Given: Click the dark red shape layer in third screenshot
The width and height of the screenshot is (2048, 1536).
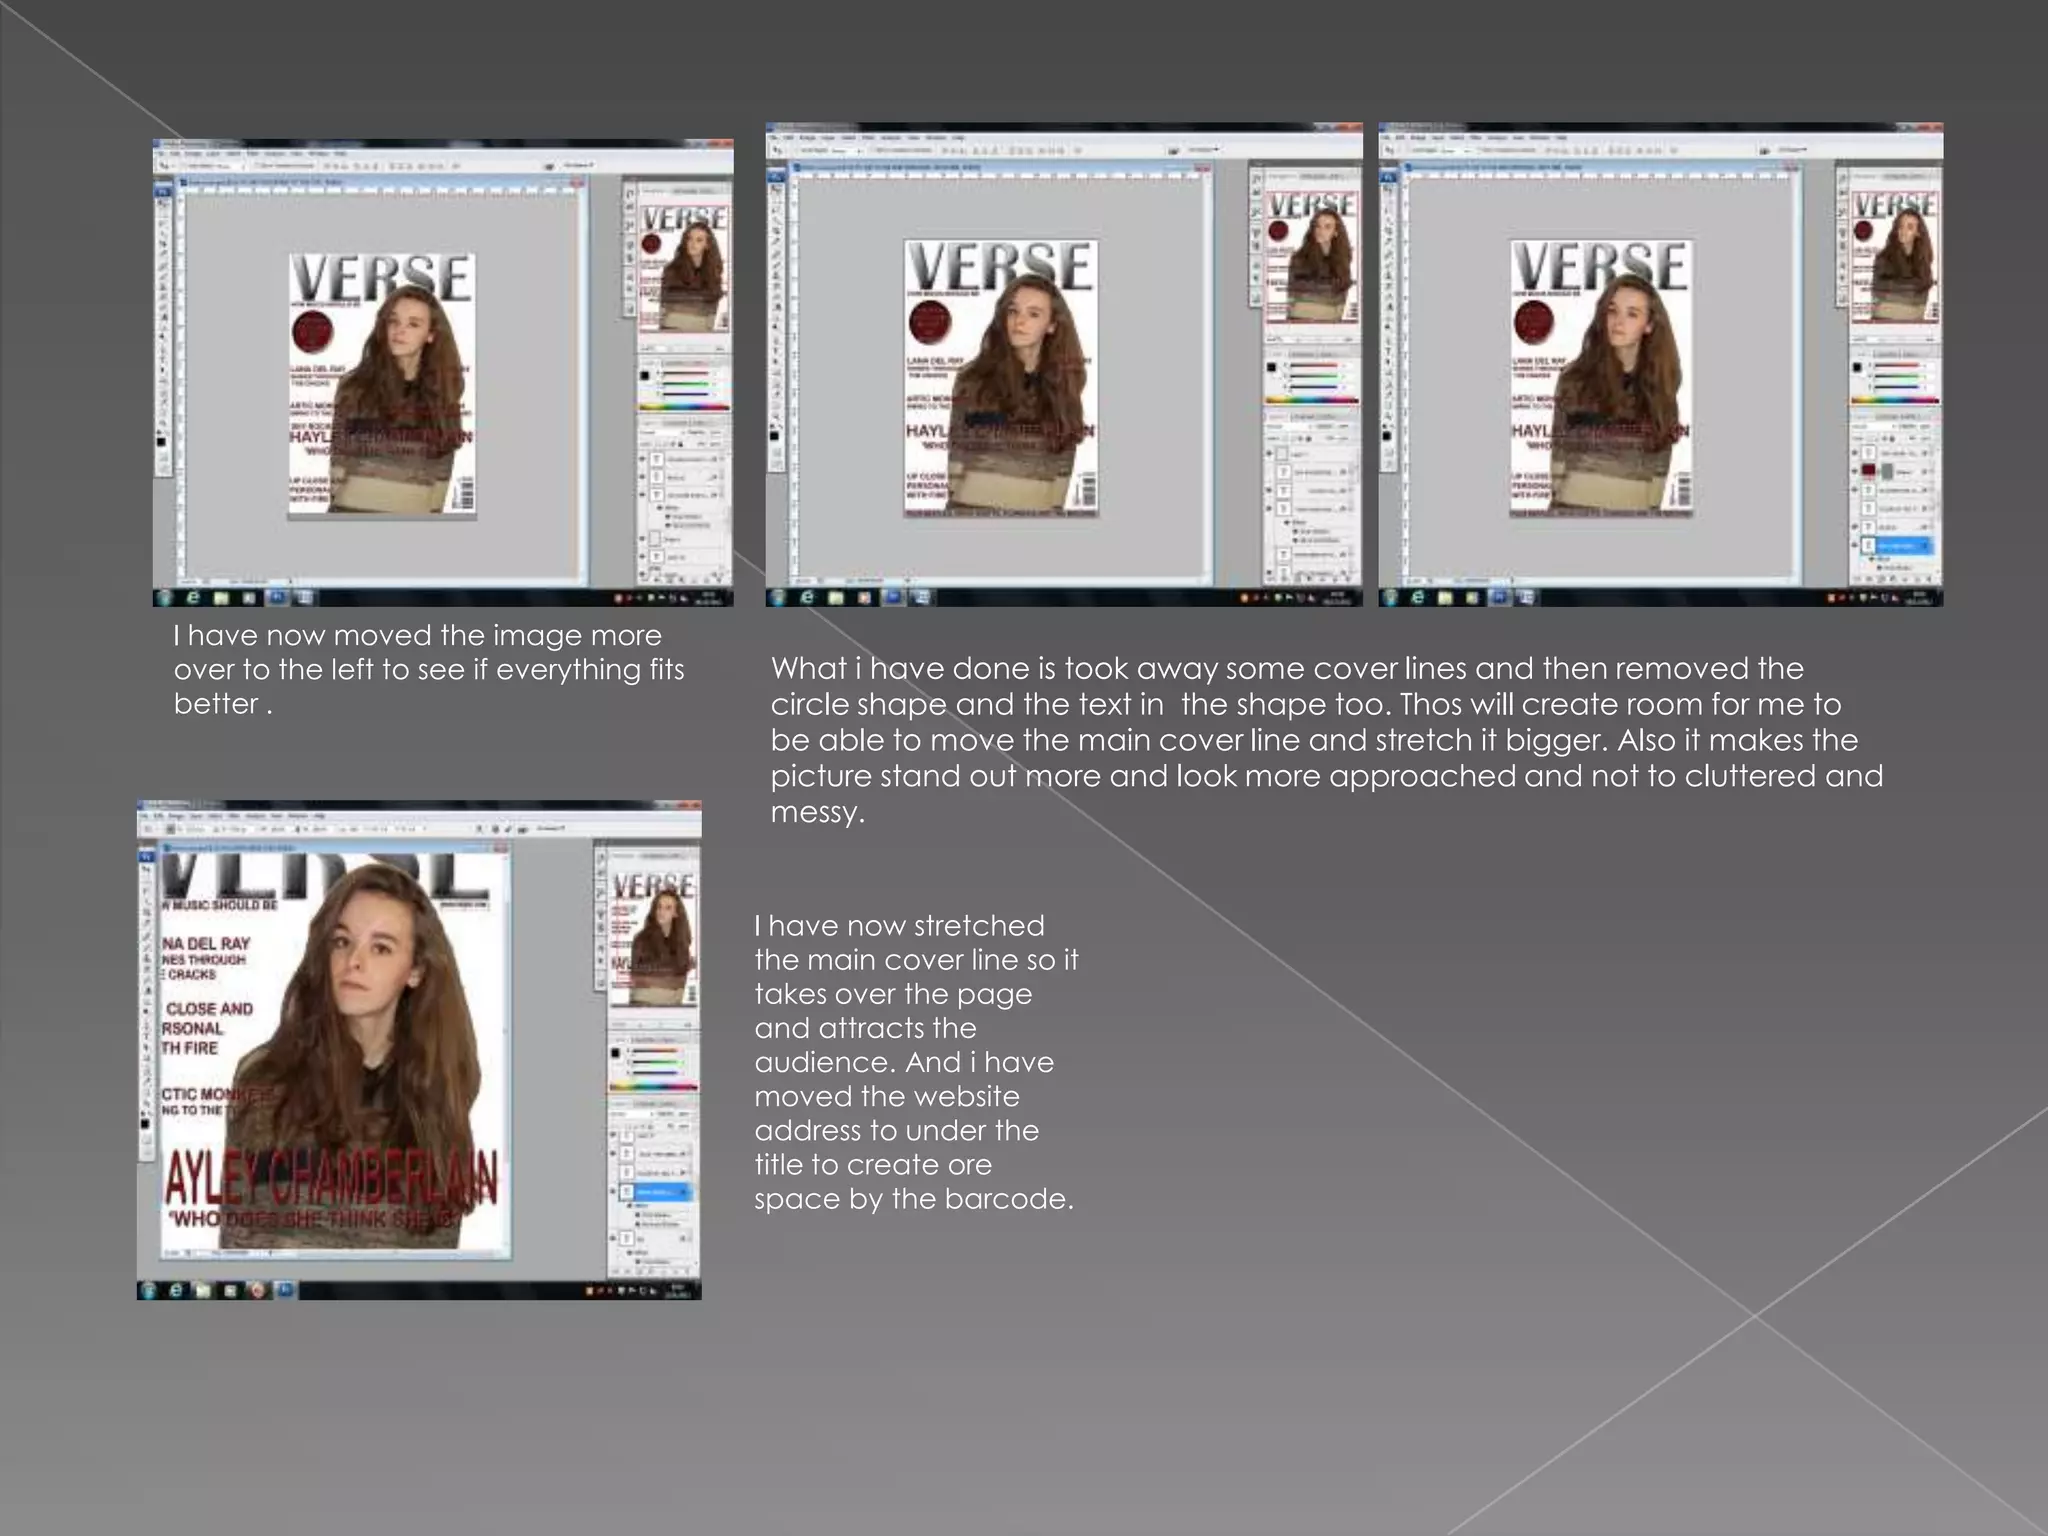Looking at the screenshot, I should coord(1869,471).
